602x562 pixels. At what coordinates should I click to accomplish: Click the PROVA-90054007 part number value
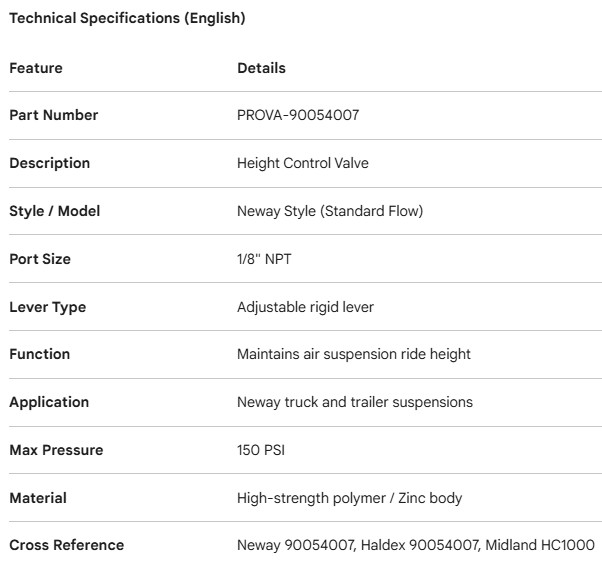tap(298, 115)
